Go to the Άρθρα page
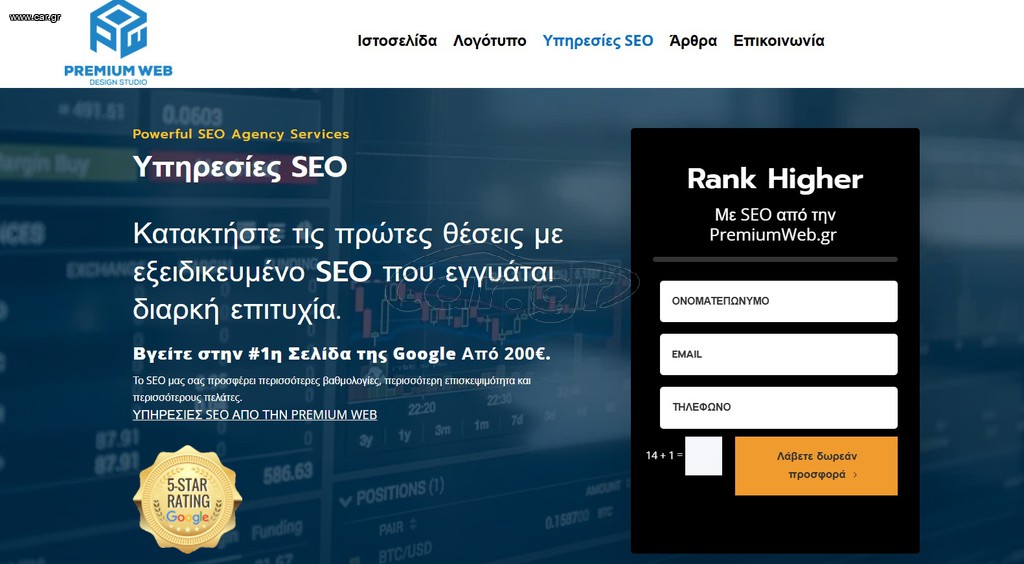Image resolution: width=1024 pixels, height=564 pixels. point(693,40)
